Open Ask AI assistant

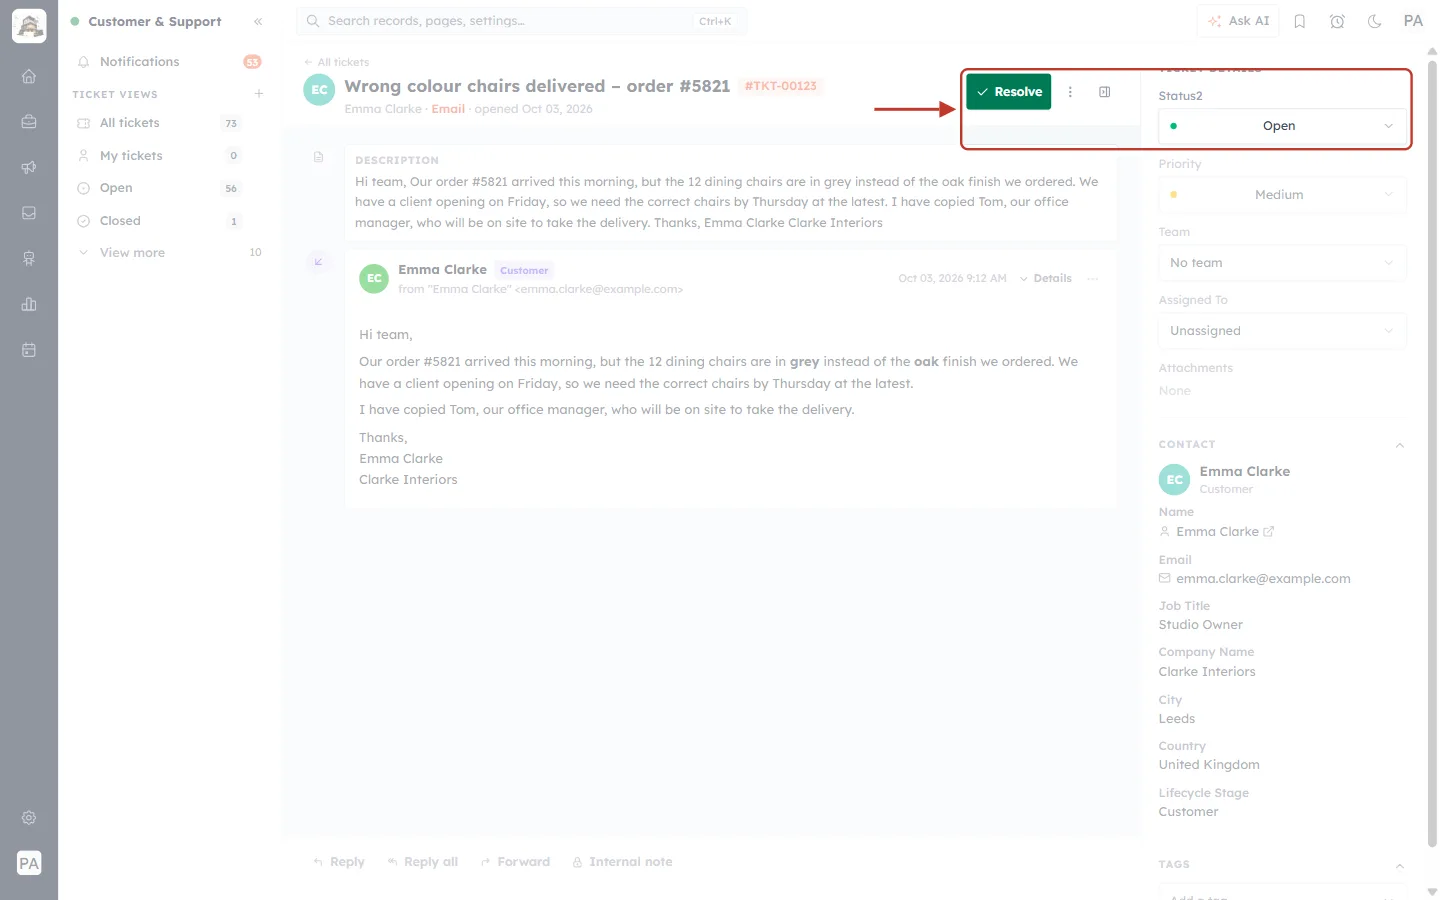tap(1238, 21)
